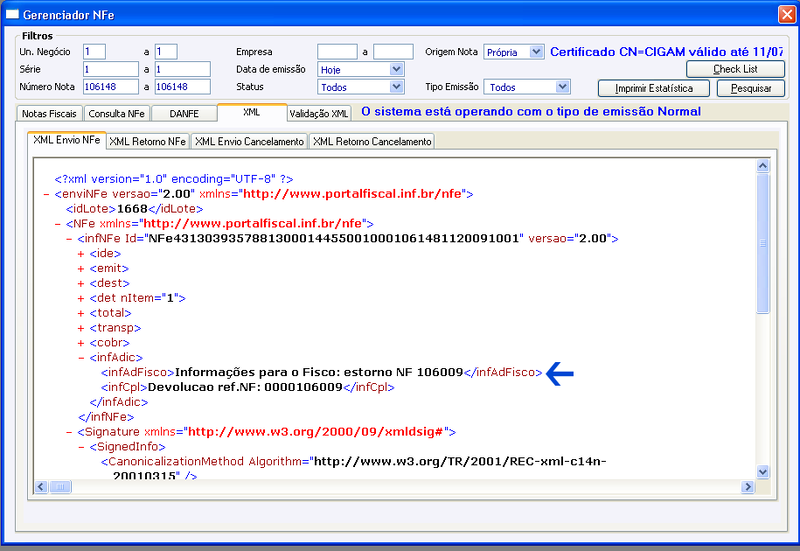
Task: Click the first Empresa field
Action: [337, 52]
